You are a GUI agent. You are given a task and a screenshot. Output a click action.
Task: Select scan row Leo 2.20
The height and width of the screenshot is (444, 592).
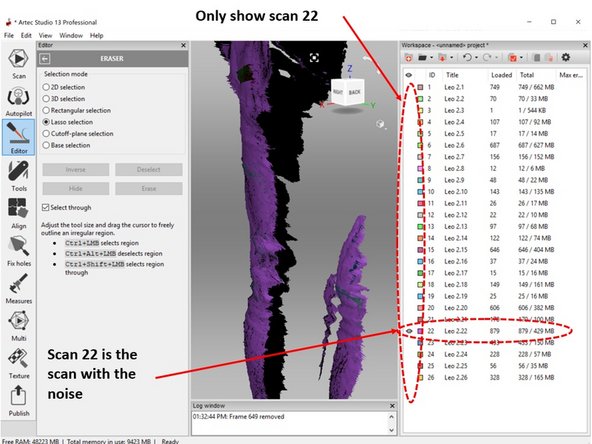(x=495, y=308)
